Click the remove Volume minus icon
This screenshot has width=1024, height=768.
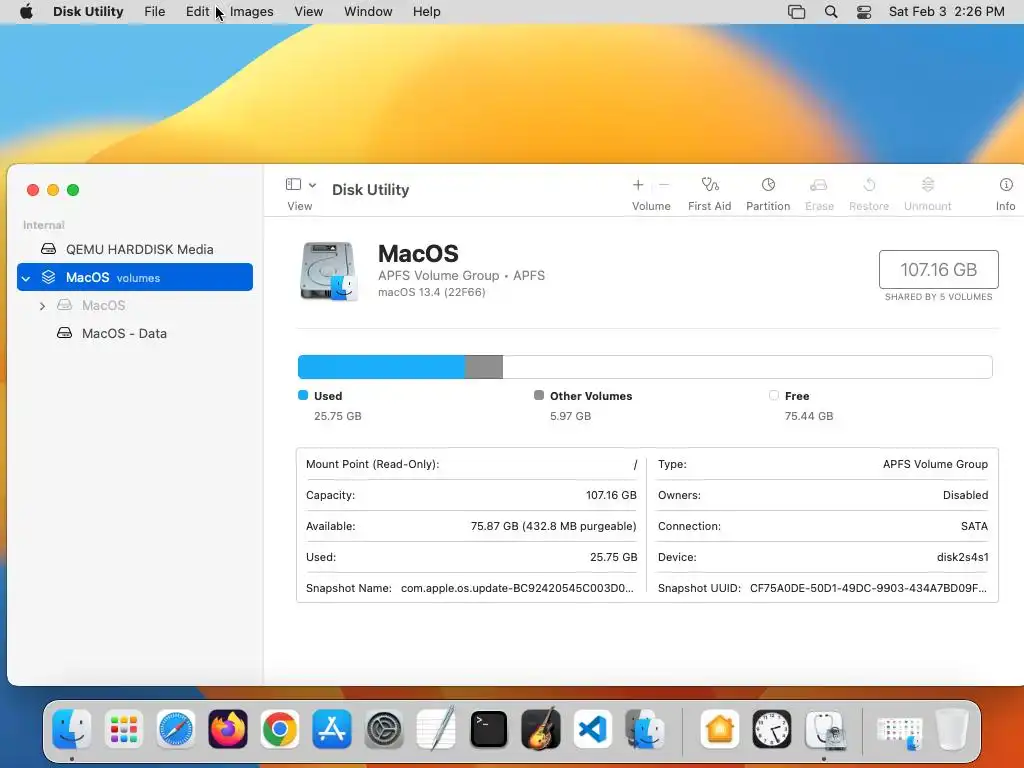664,185
